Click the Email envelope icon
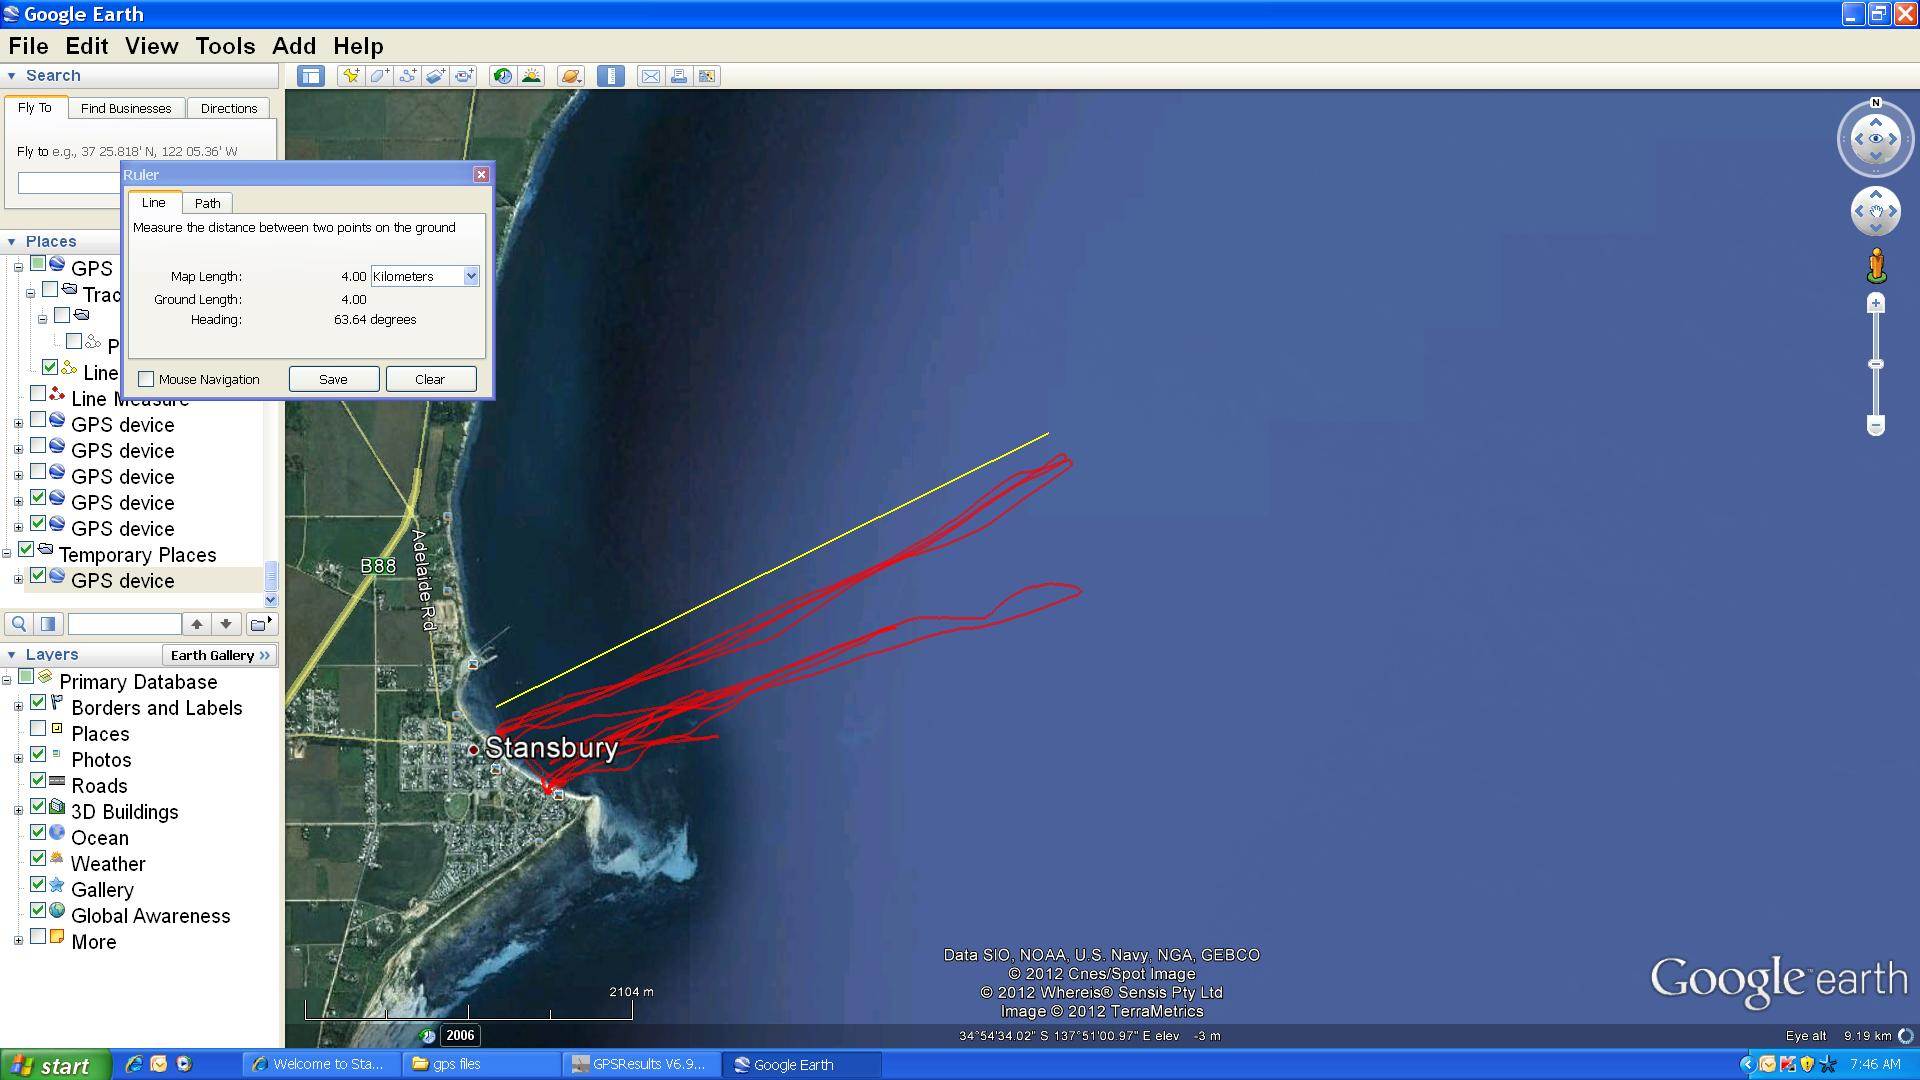 (x=650, y=76)
